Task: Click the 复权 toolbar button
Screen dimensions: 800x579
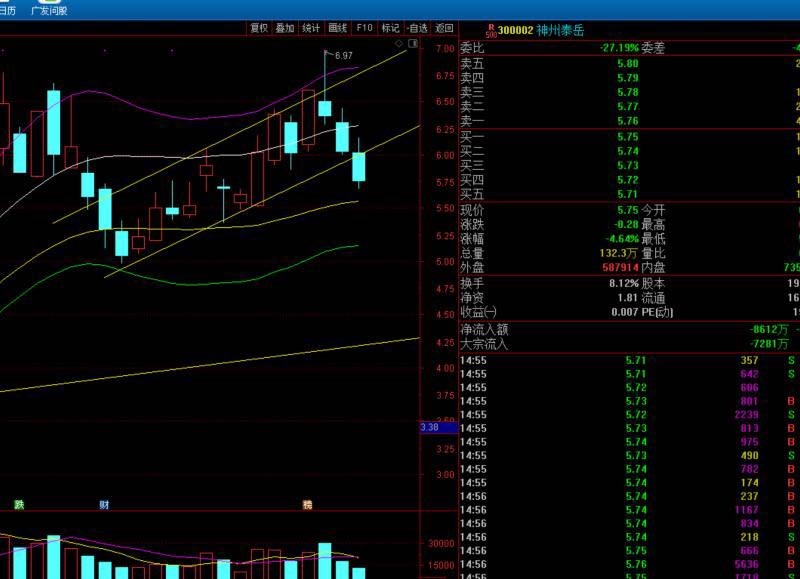Action: pos(259,28)
